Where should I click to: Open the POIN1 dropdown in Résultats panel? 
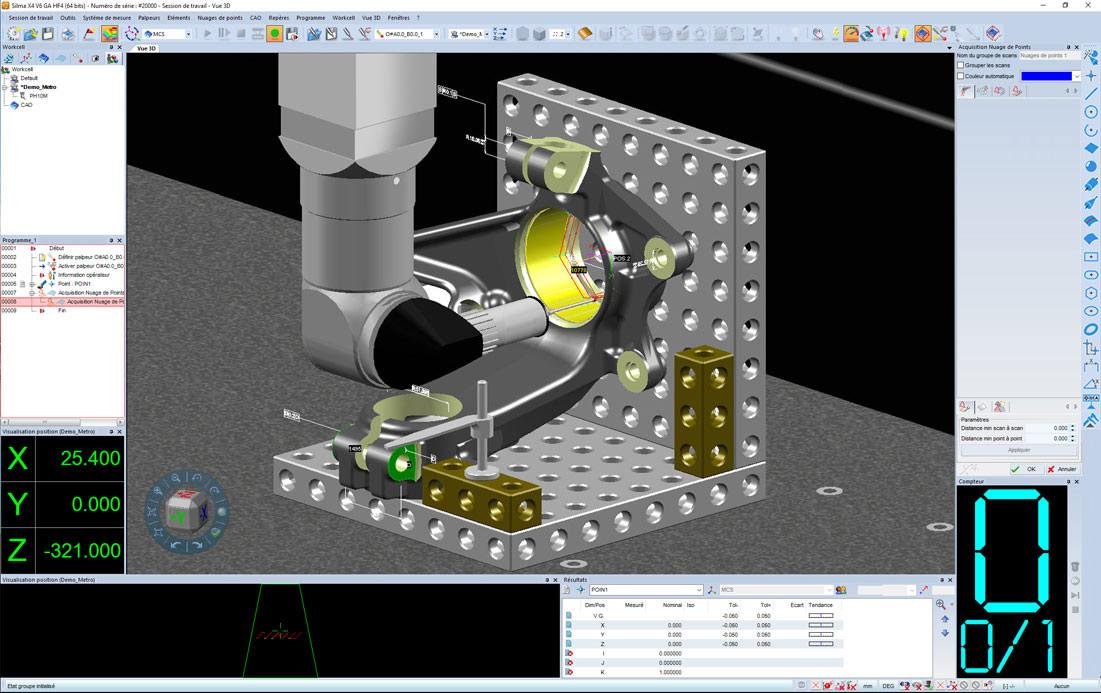(646, 590)
